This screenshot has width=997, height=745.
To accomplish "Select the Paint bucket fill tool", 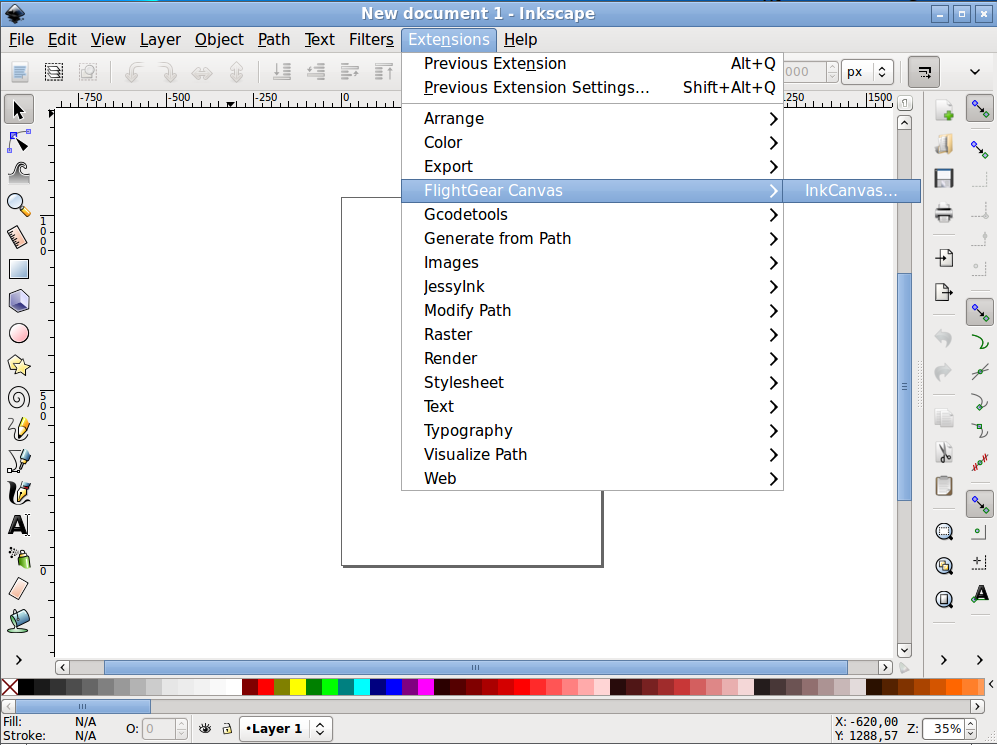I will 18,621.
